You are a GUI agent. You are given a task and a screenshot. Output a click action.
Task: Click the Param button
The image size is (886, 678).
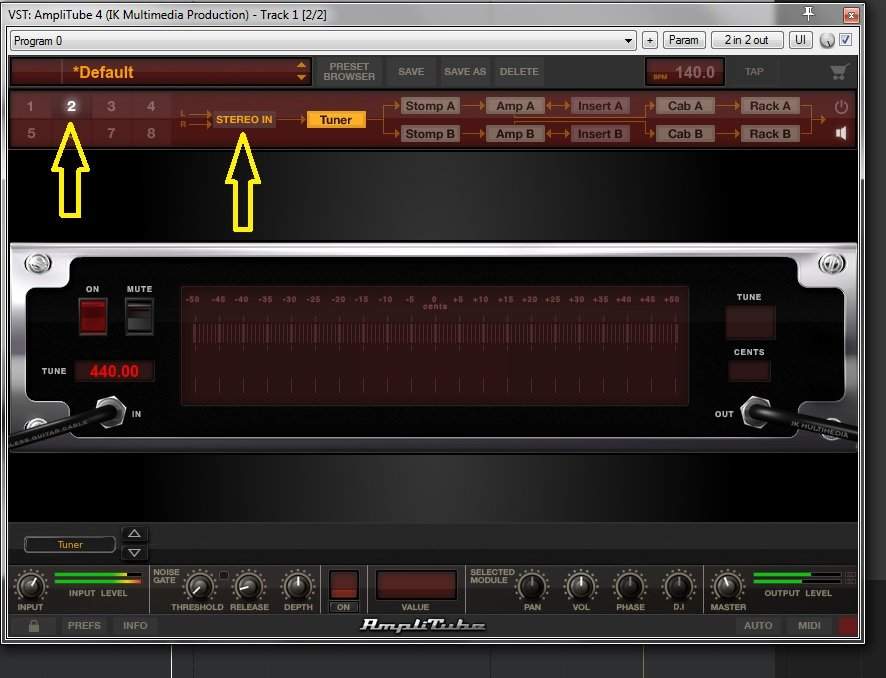click(684, 40)
